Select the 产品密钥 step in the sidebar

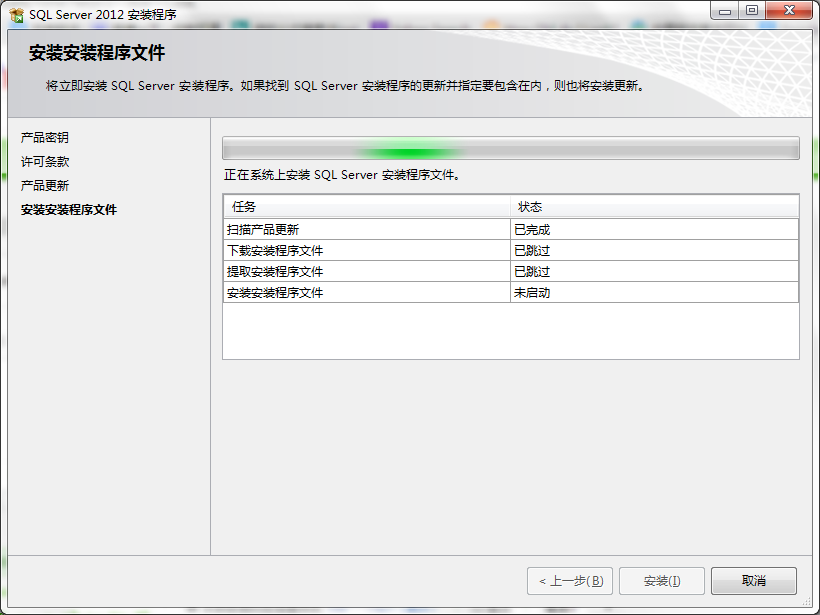44,138
